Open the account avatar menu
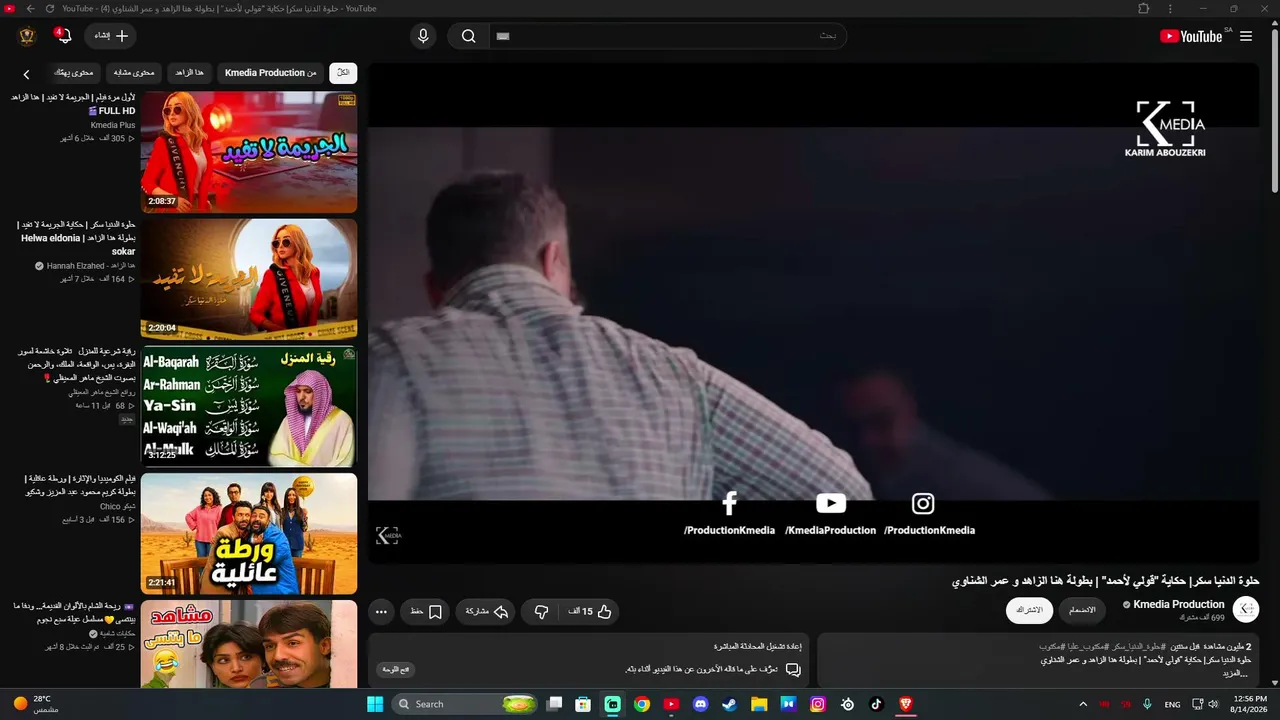 click(27, 36)
